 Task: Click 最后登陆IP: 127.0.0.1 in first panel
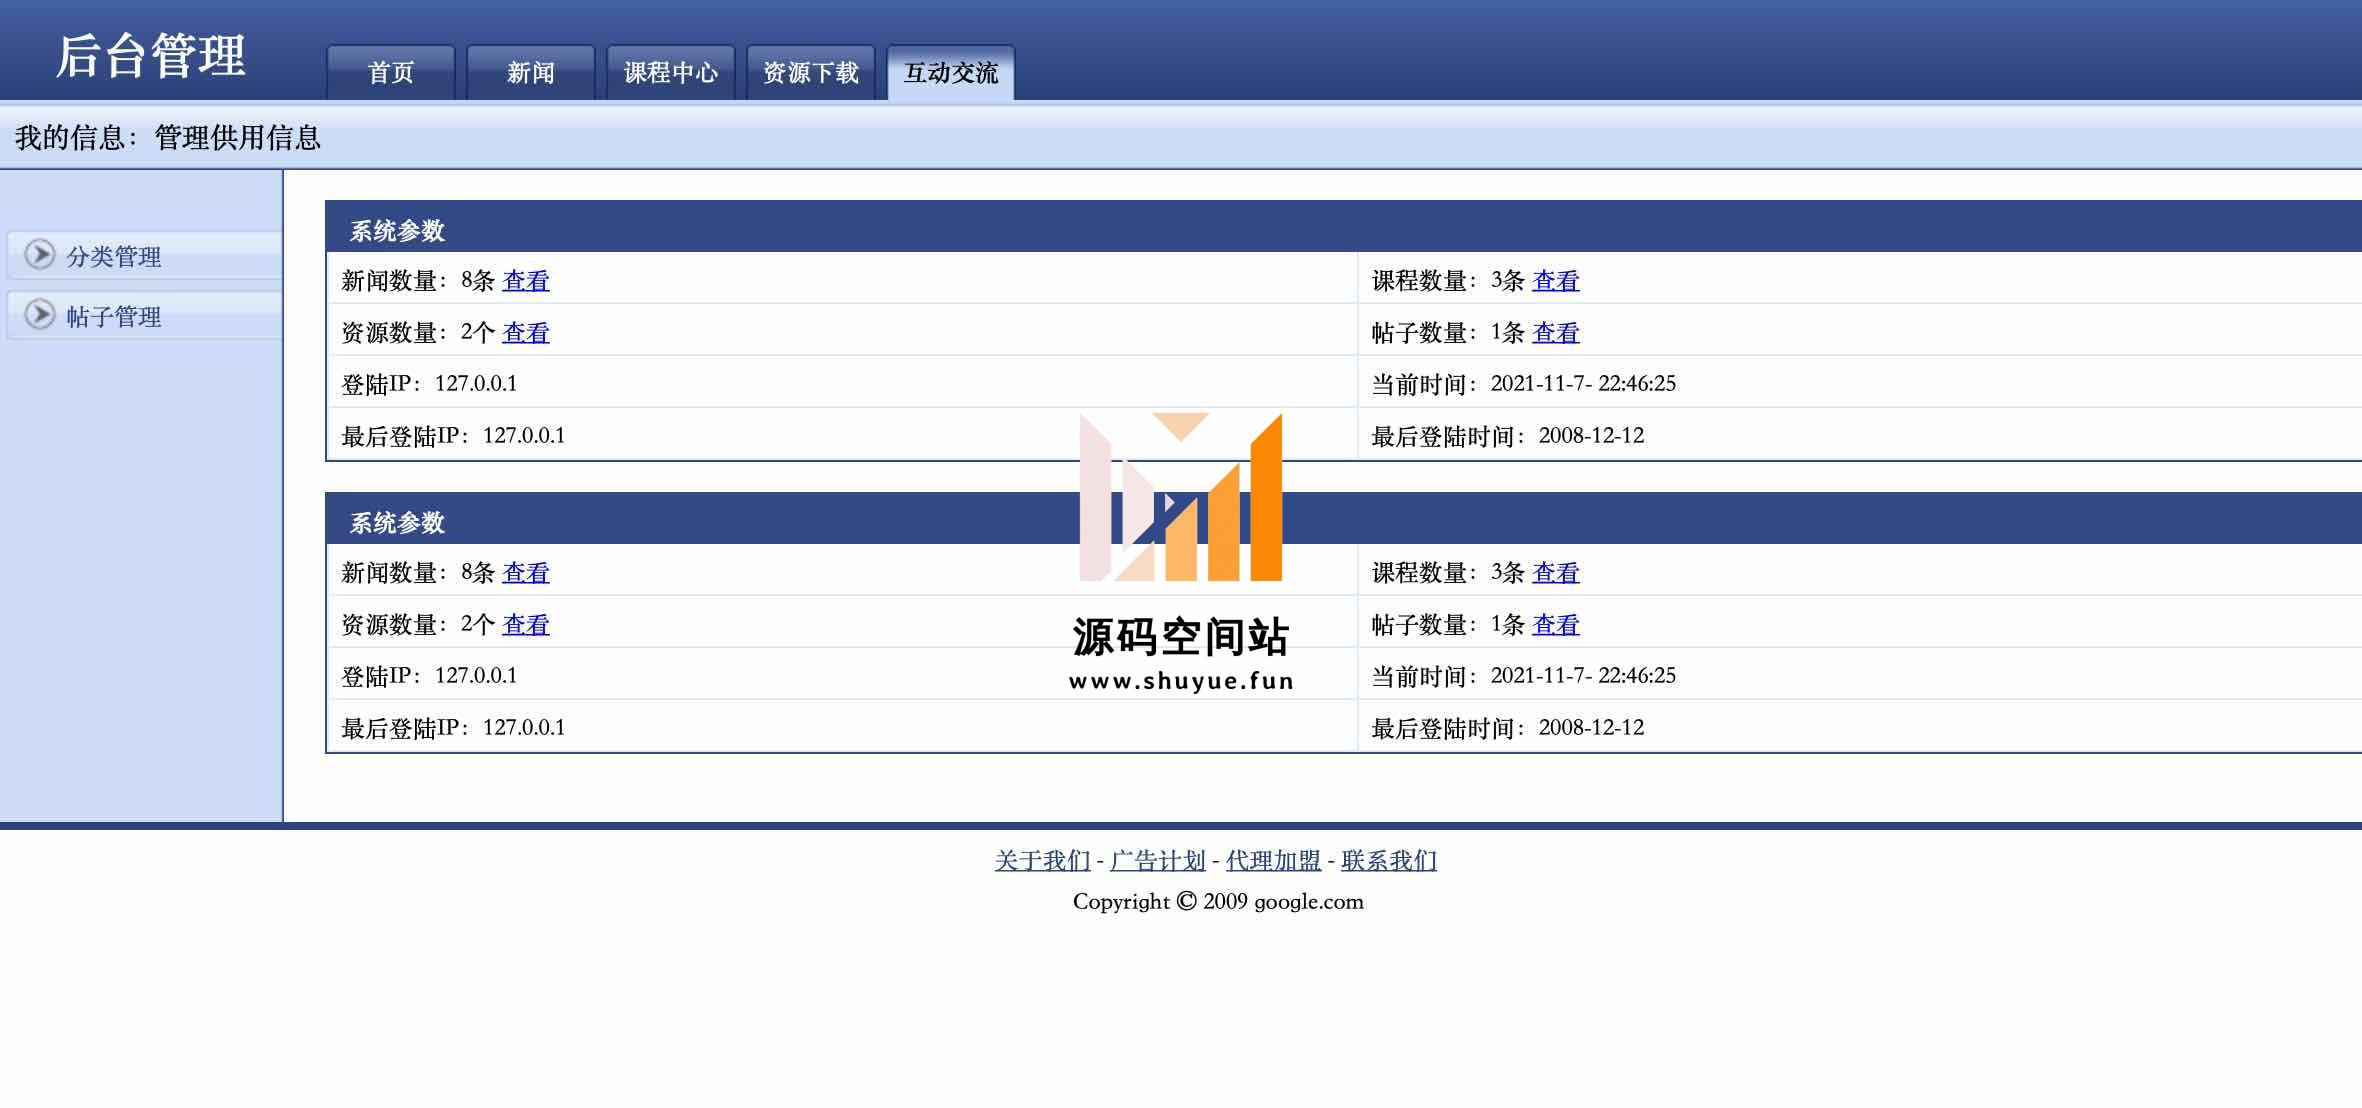(x=453, y=436)
